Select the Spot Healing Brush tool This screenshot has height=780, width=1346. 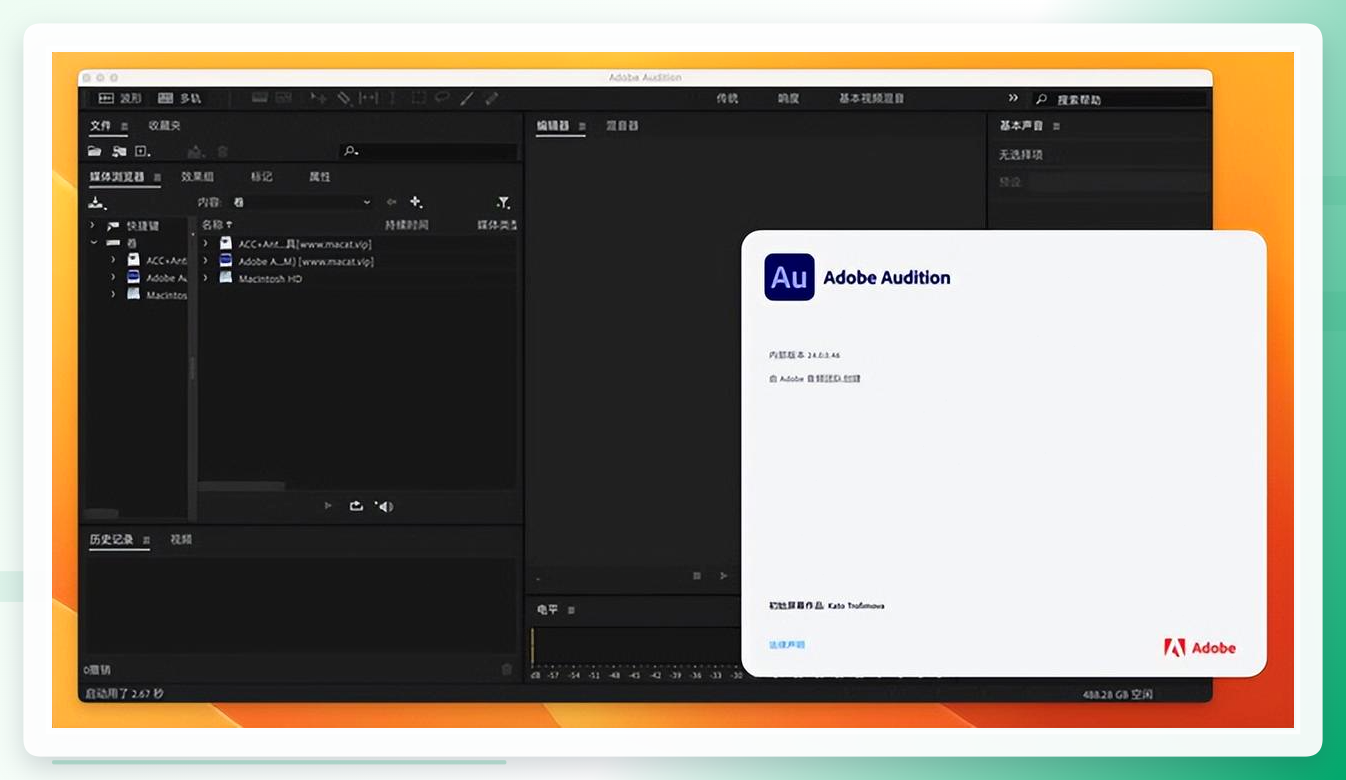tap(491, 98)
